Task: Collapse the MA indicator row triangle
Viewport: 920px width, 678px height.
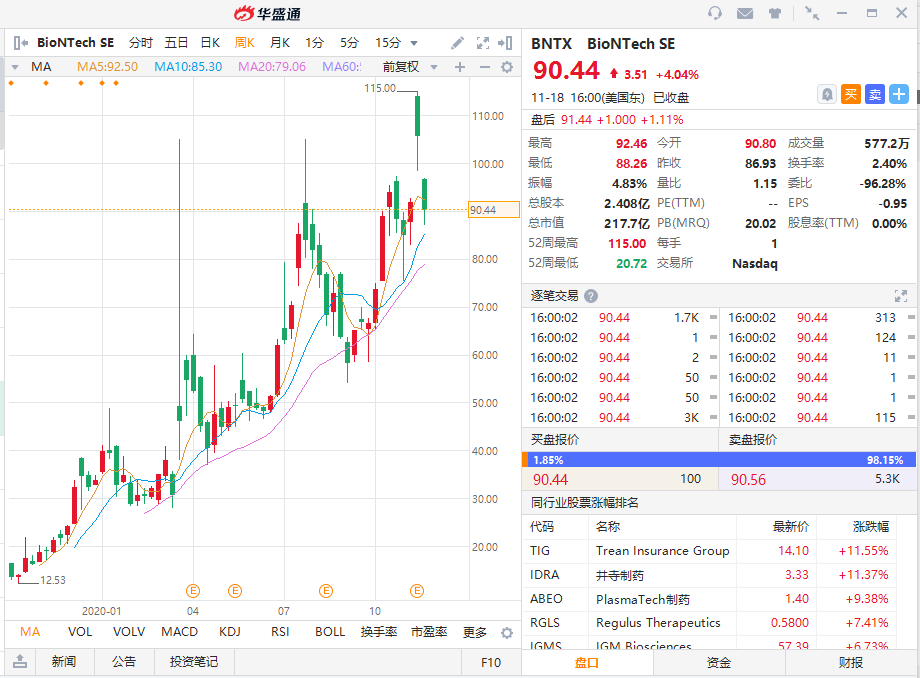Action: [x=15, y=67]
